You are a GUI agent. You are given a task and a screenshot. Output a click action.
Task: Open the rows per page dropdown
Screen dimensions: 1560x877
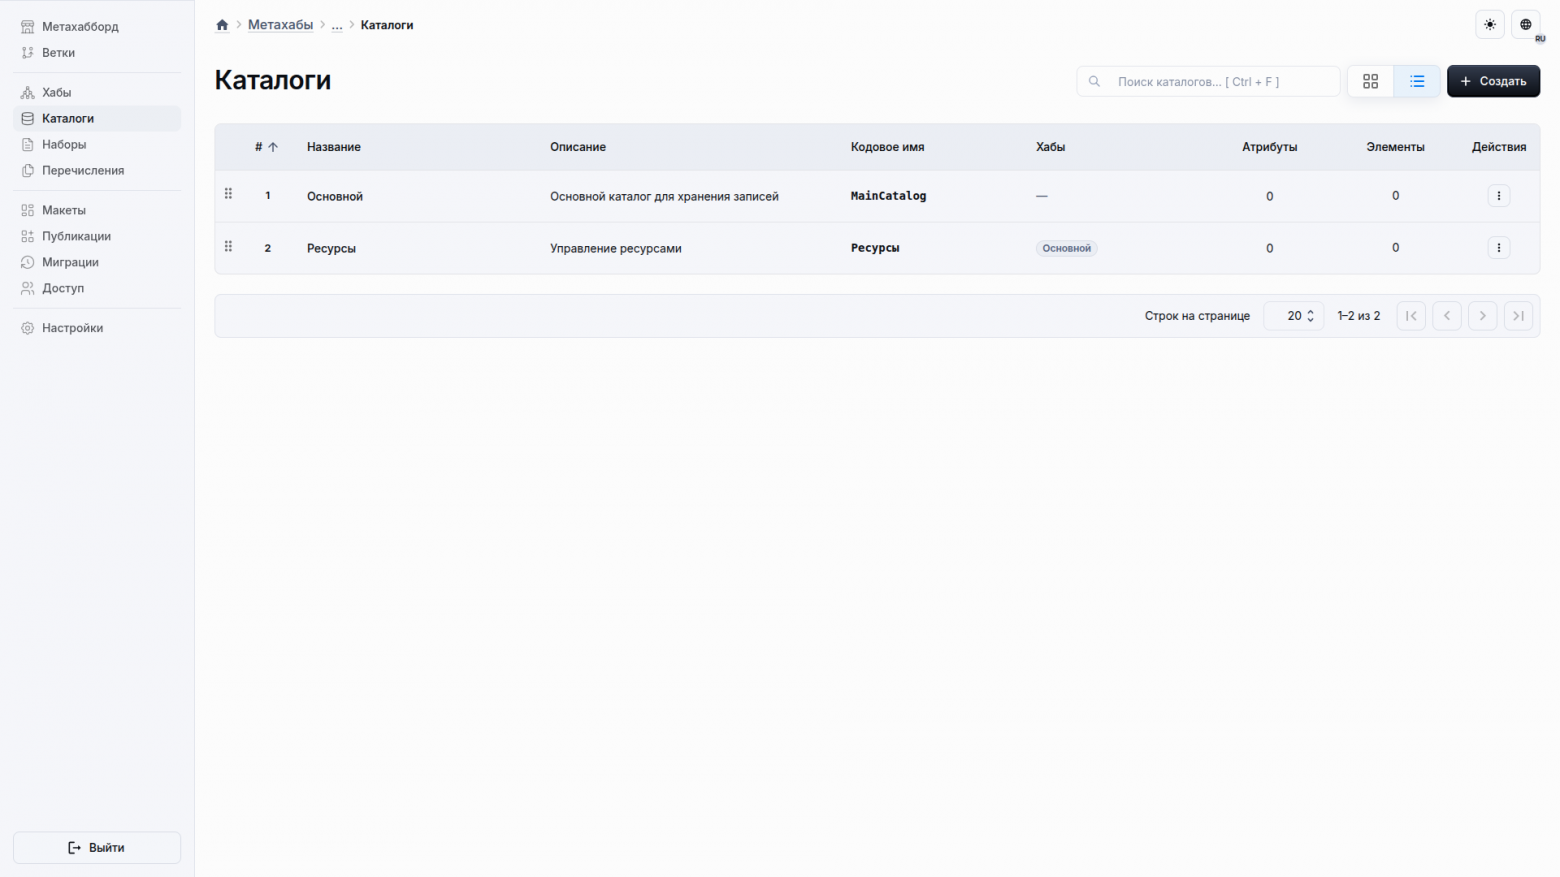[x=1294, y=316]
